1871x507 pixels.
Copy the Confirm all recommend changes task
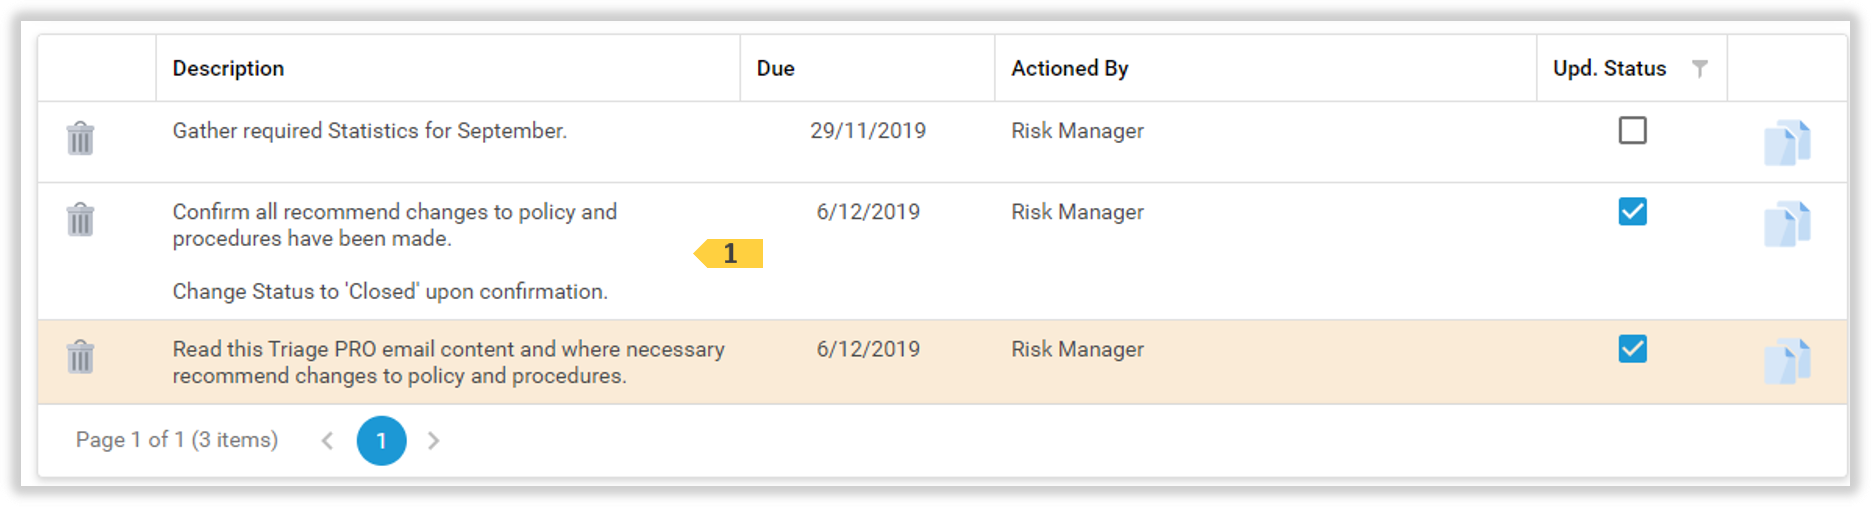pos(1787,223)
